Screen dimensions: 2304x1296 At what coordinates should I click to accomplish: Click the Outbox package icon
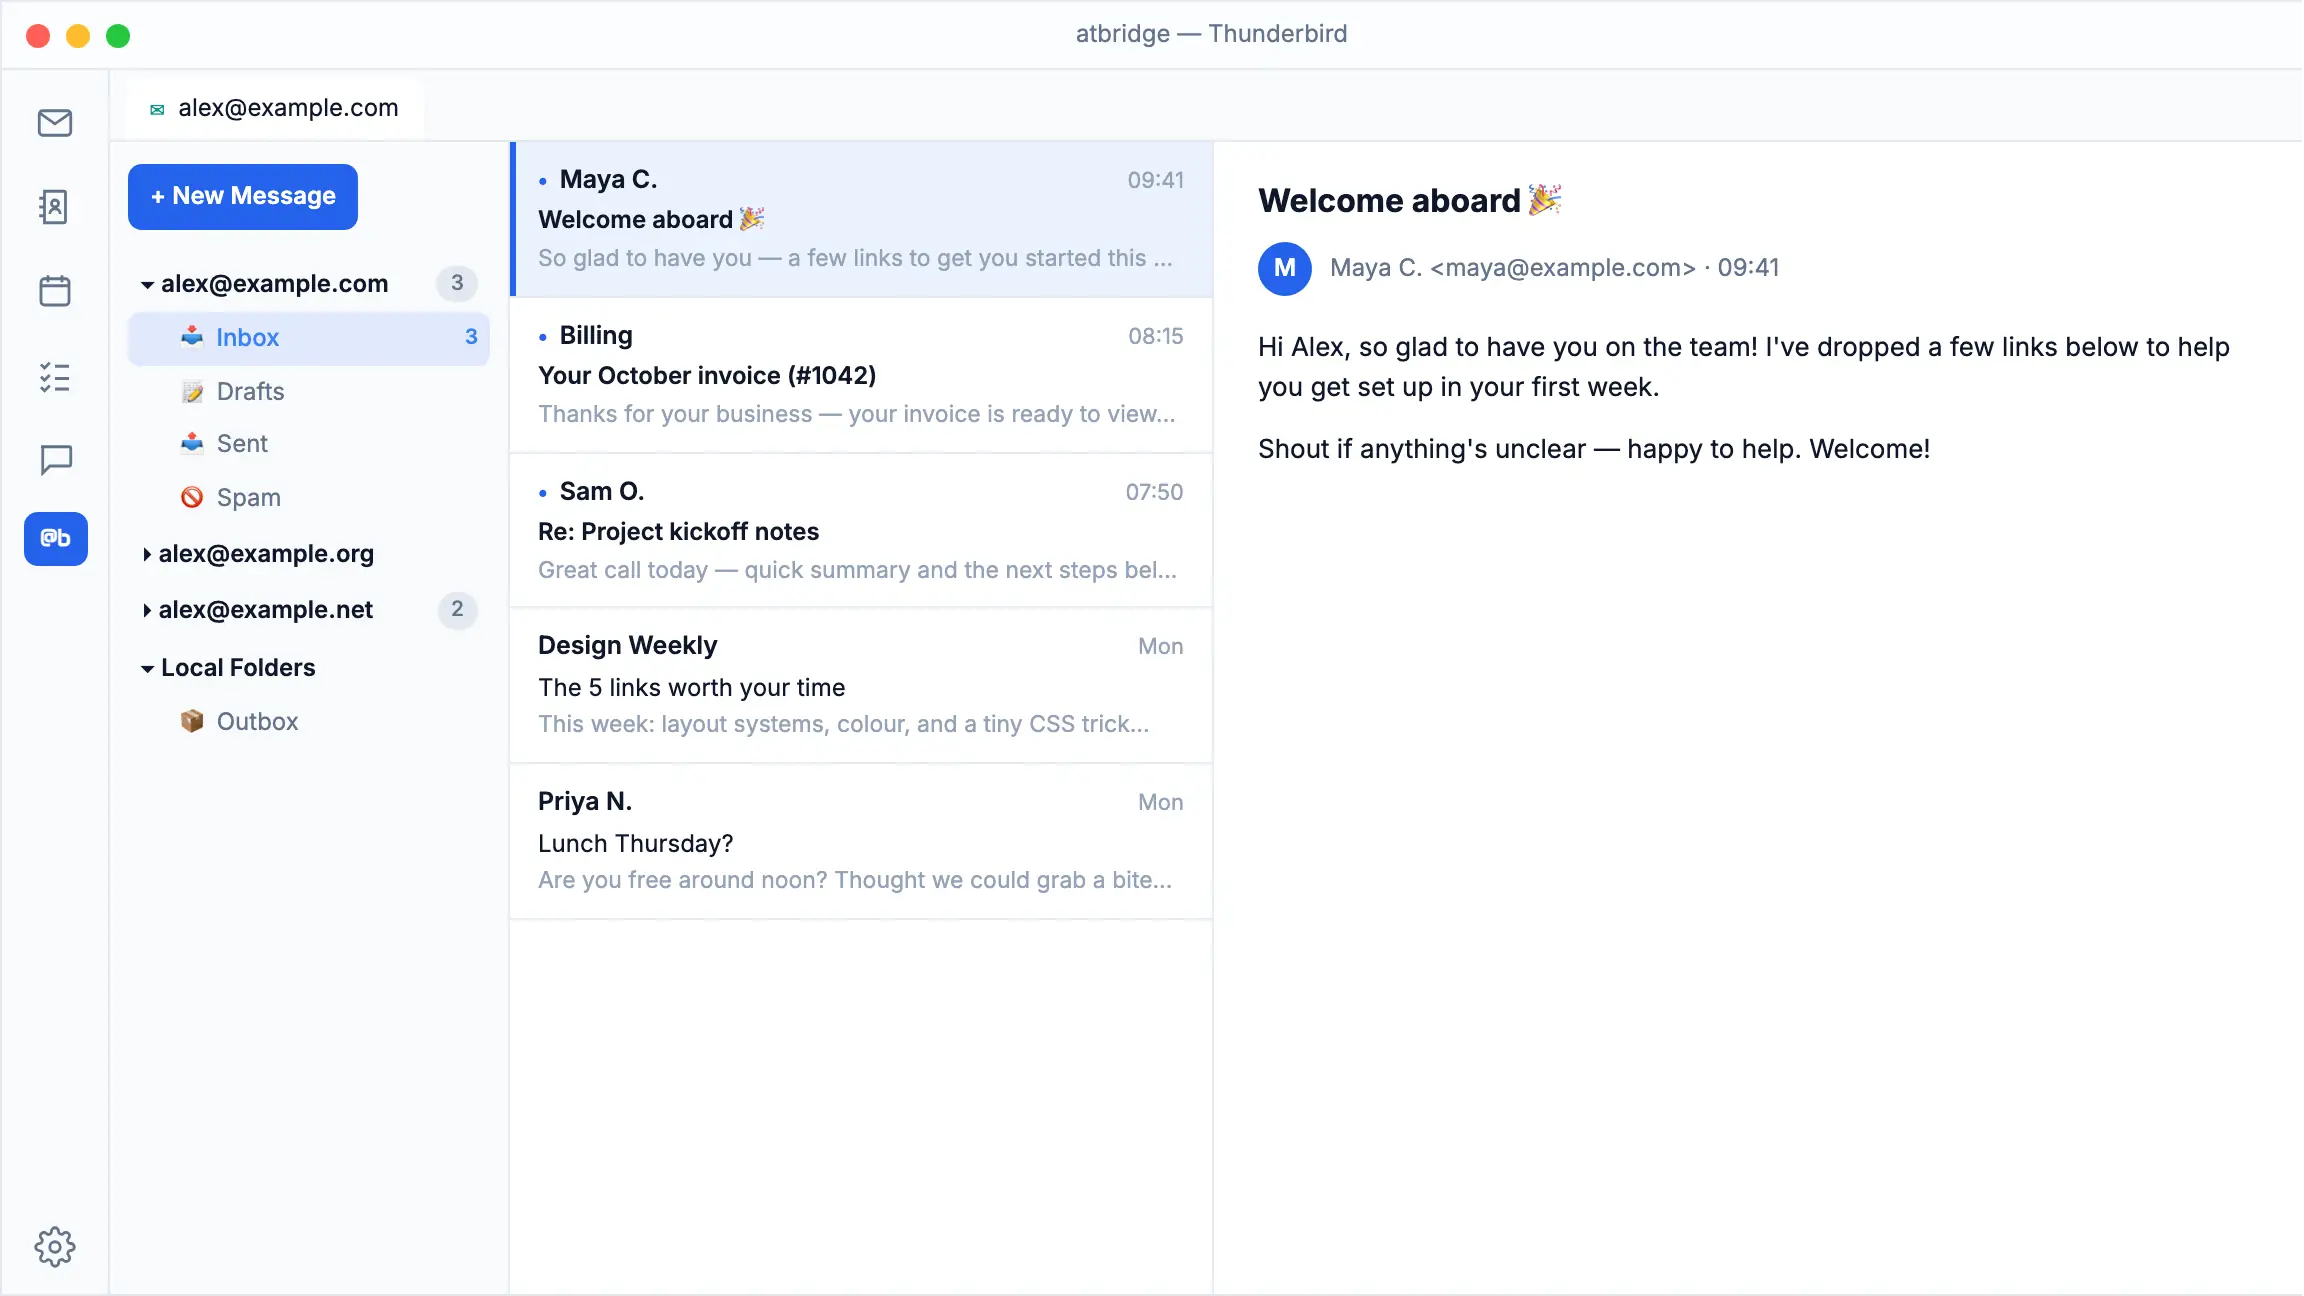(x=192, y=721)
